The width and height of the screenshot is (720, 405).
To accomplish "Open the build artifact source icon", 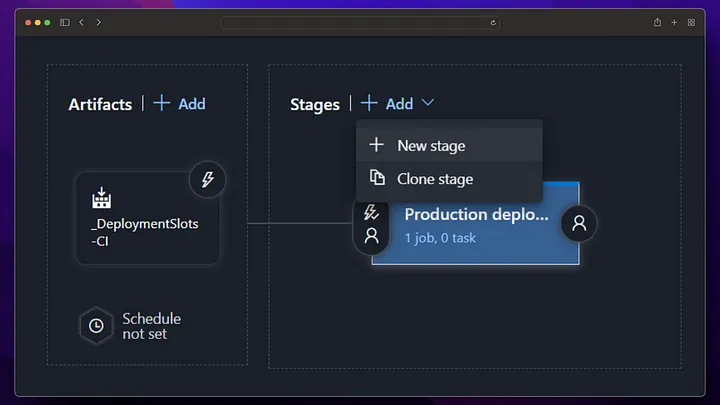I will click(x=101, y=197).
